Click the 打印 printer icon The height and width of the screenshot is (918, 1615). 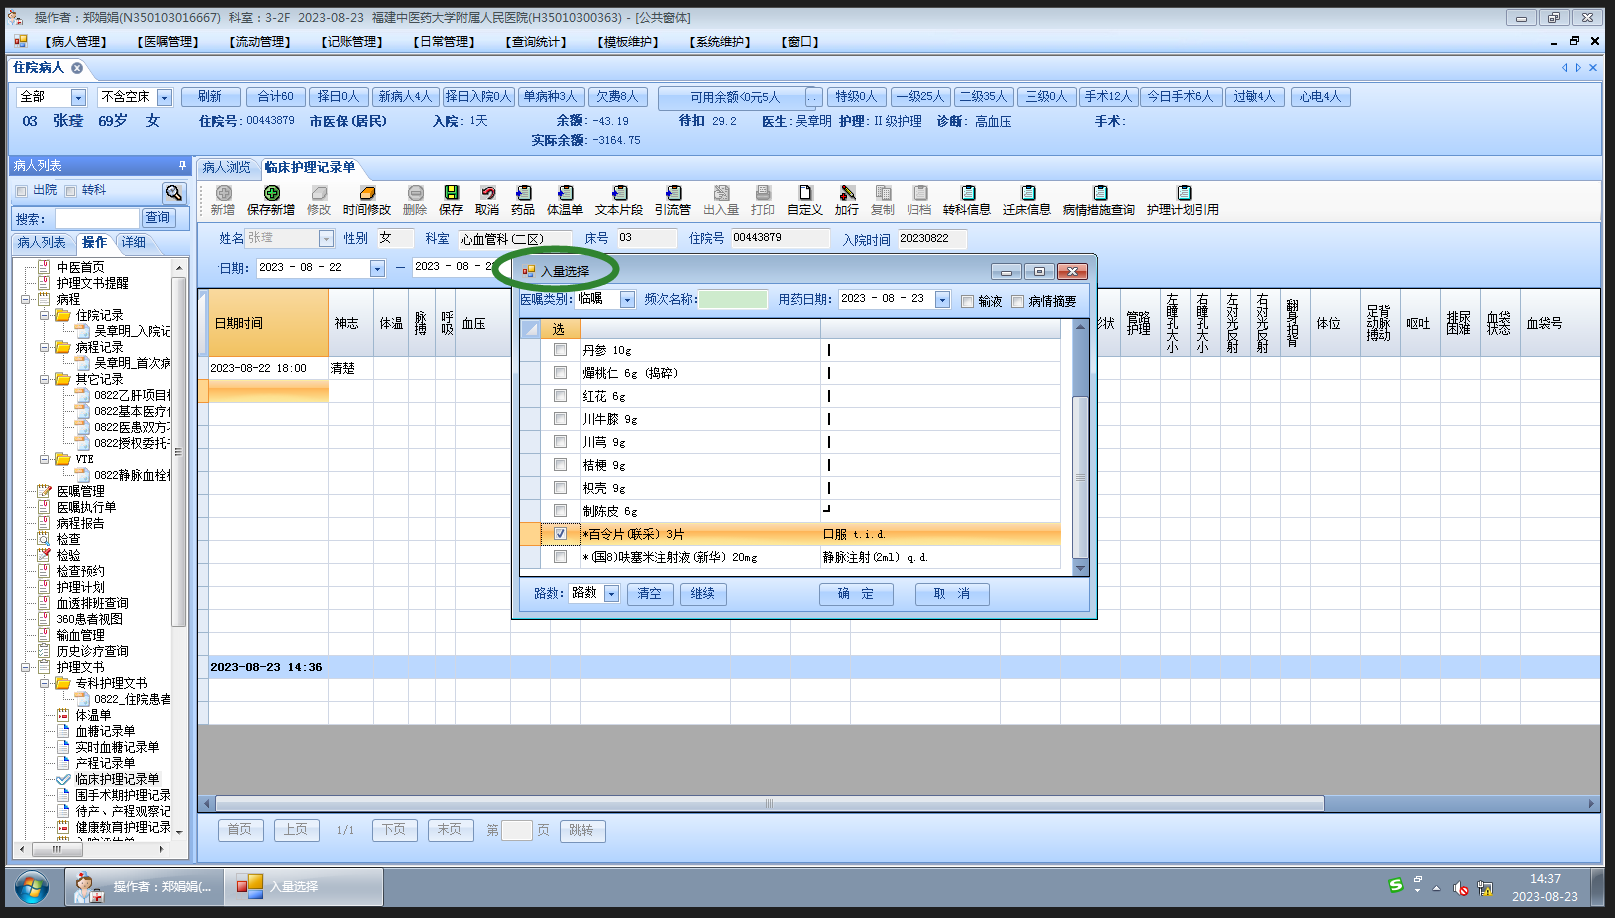tap(763, 193)
